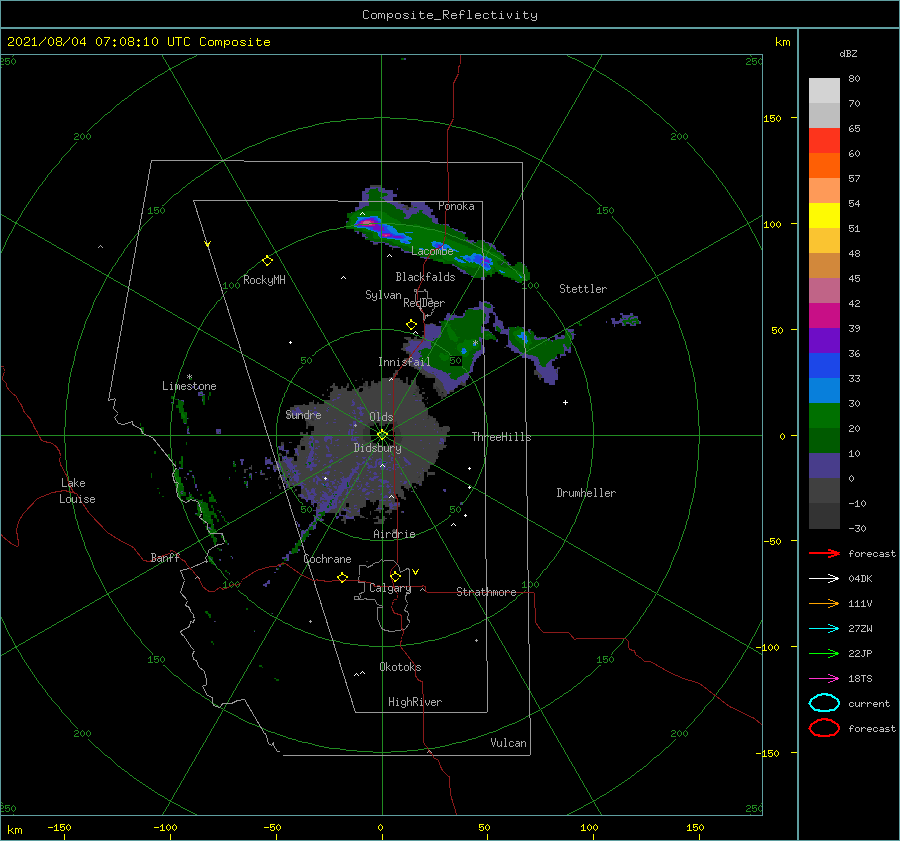Click the green swatch between 30 and 20 dBZ
The height and width of the screenshot is (841, 900).
[824, 416]
